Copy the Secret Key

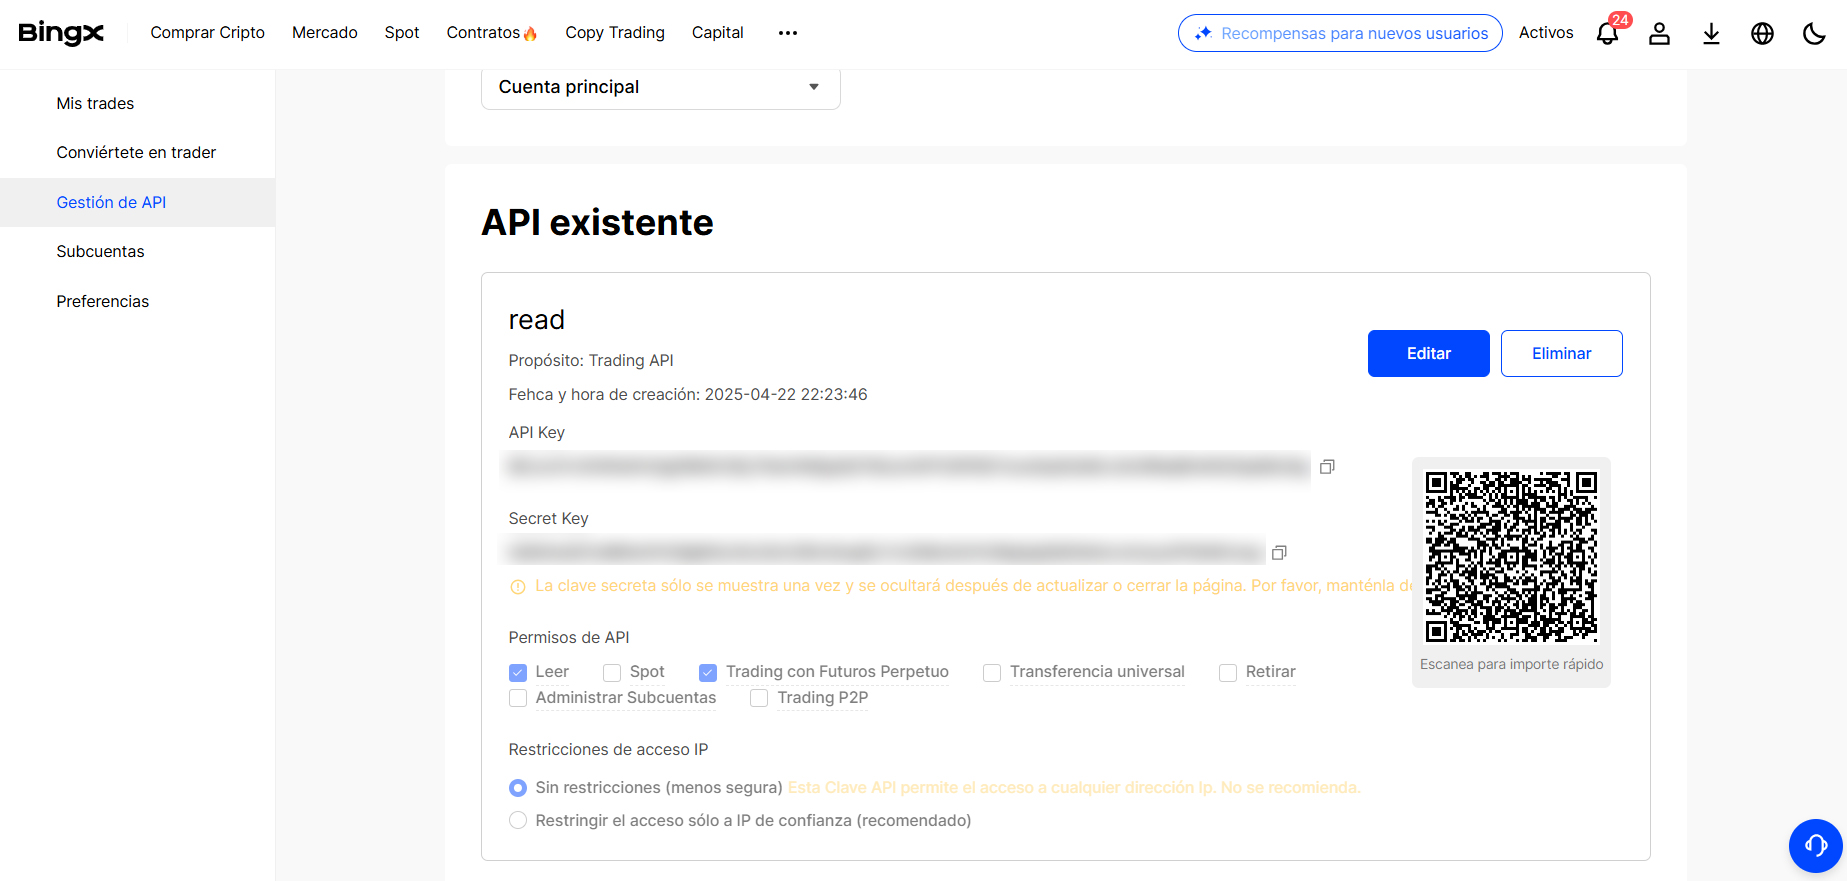point(1279,553)
